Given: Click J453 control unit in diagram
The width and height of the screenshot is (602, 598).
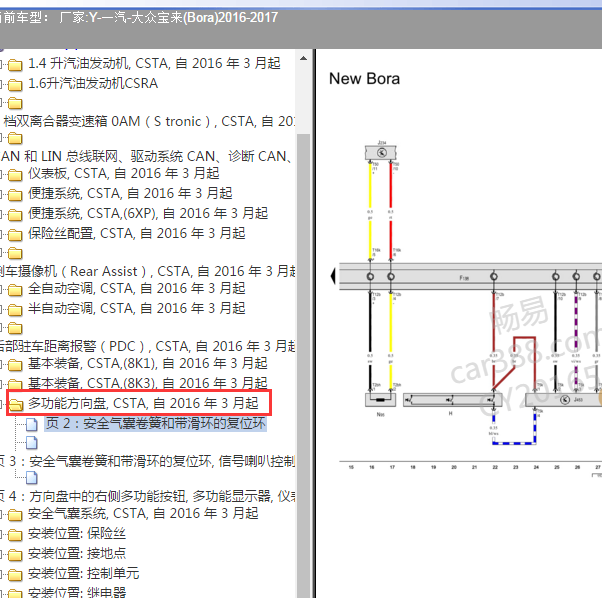Looking at the screenshot, I should point(565,400).
